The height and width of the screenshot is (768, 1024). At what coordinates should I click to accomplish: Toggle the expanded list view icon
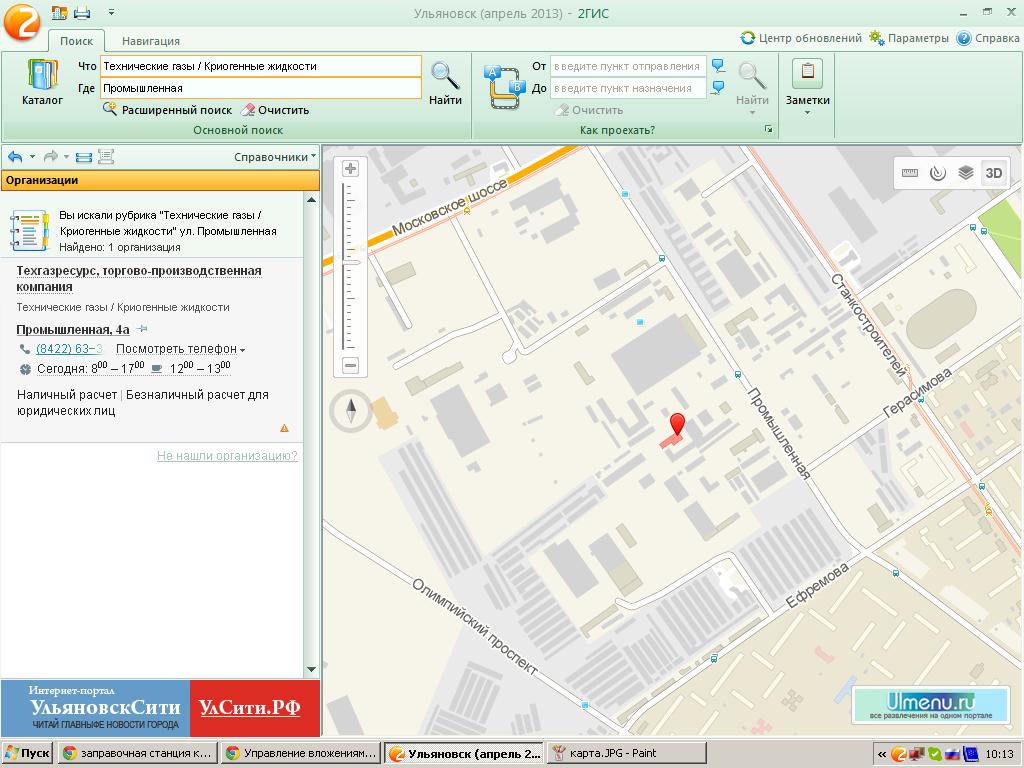[x=106, y=157]
